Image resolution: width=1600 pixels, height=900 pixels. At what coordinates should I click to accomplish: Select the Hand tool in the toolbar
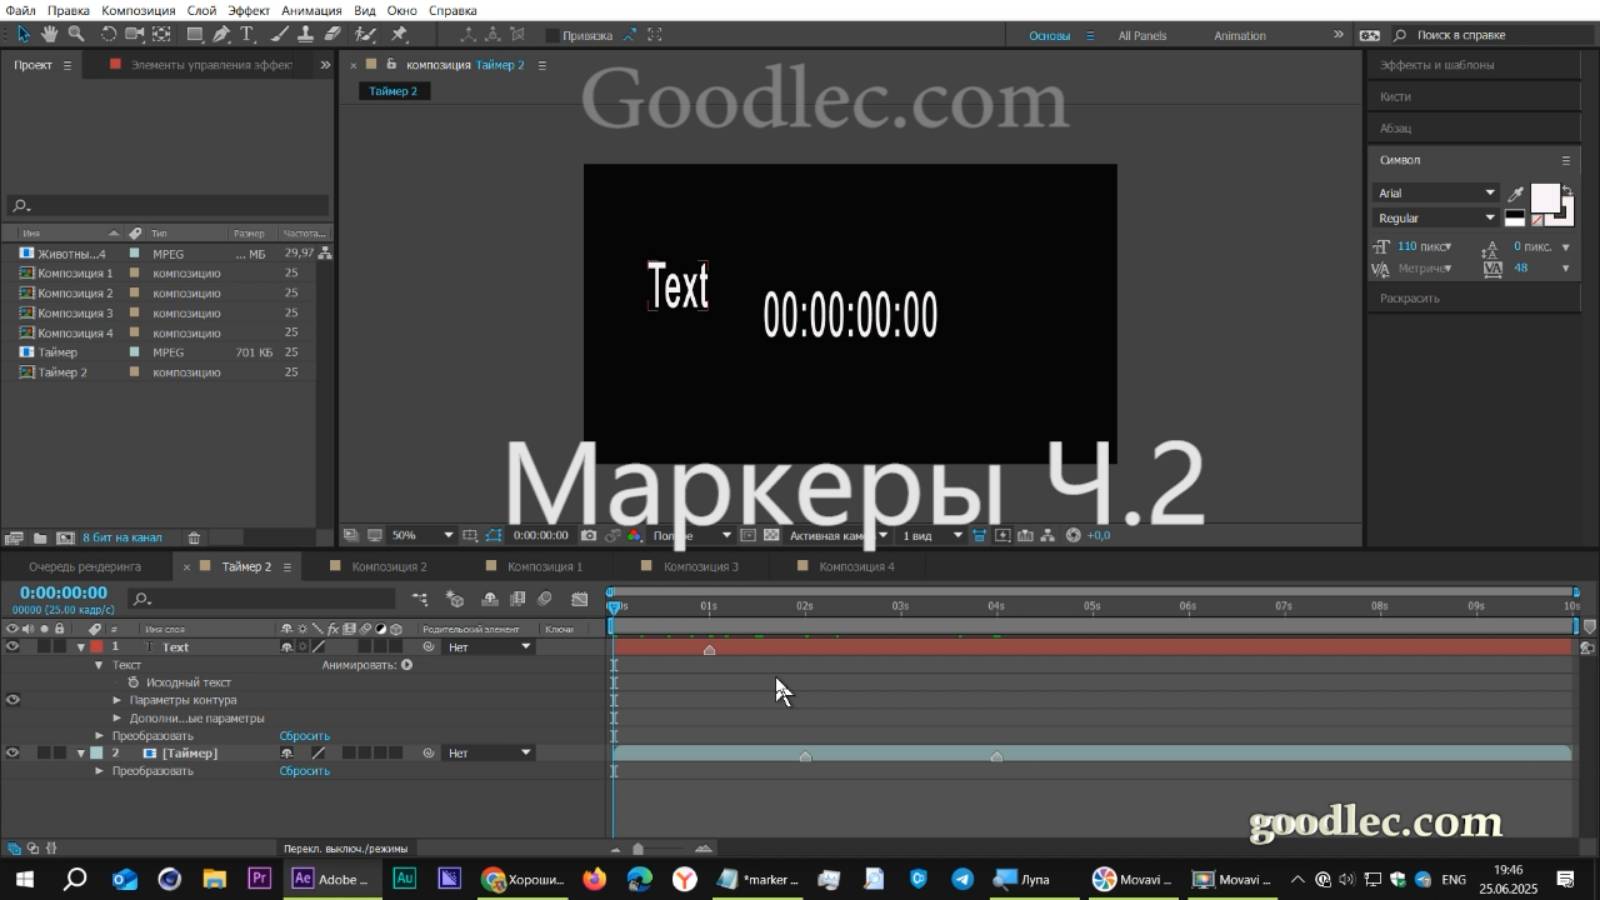49,35
